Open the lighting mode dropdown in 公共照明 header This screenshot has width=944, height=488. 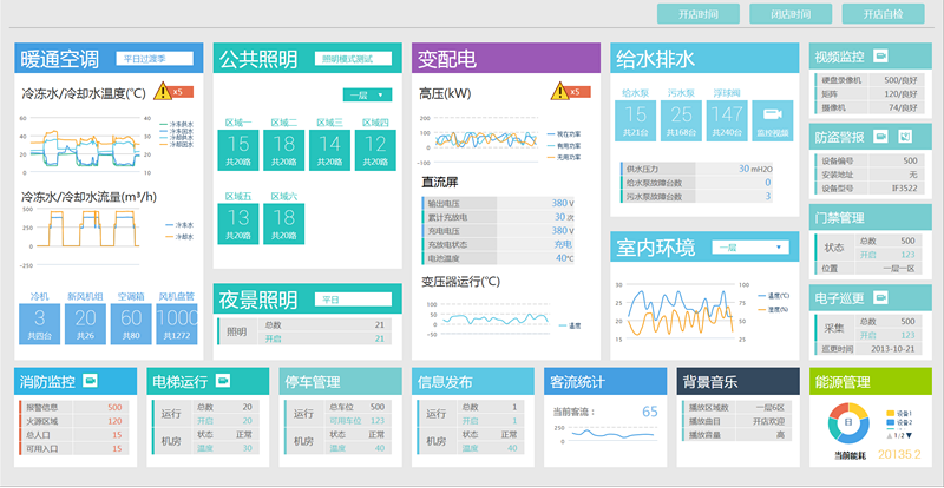point(352,59)
